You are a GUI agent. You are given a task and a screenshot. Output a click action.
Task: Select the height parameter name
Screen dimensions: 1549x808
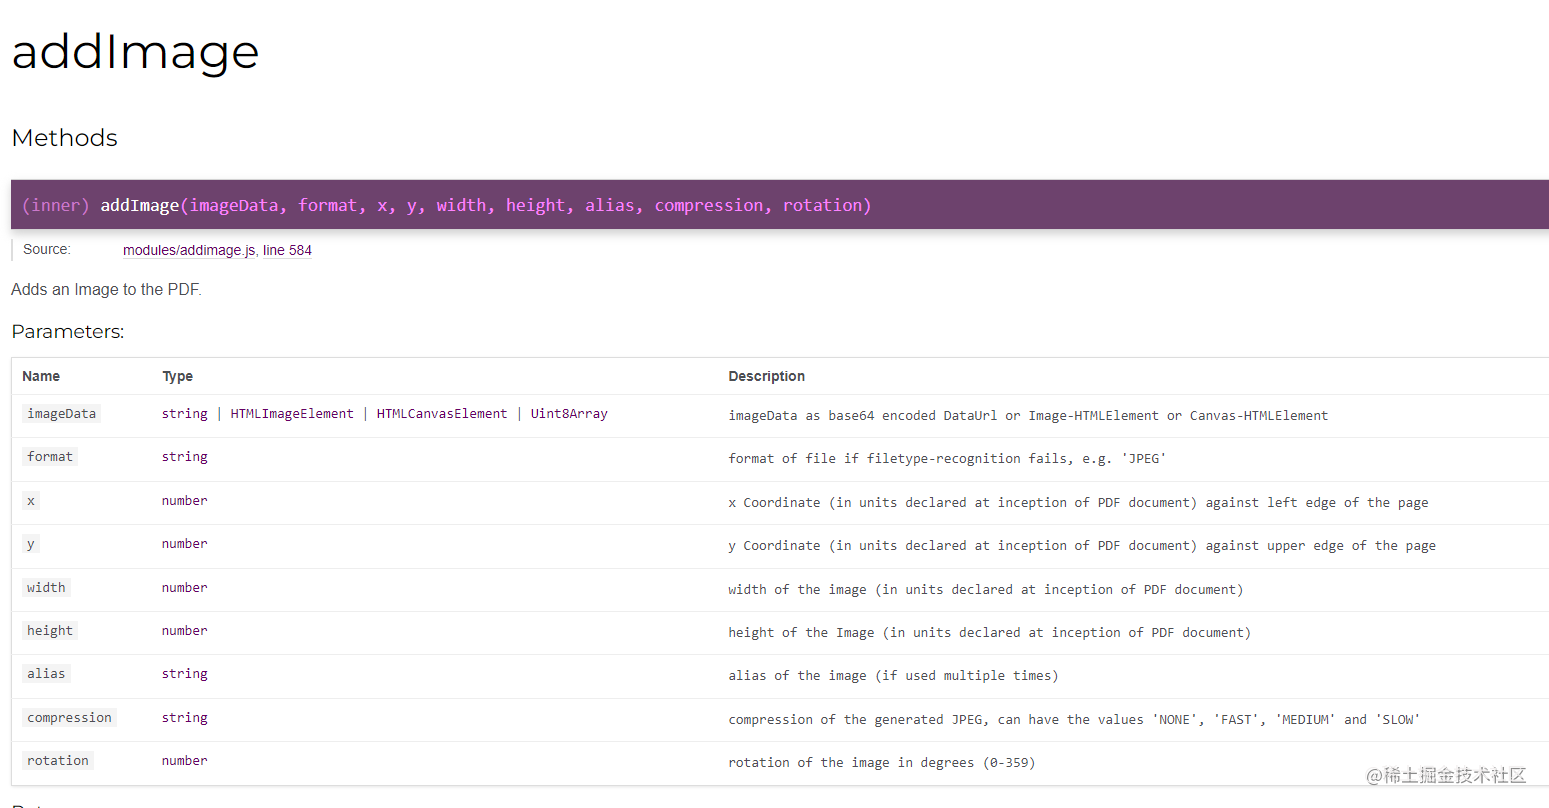point(49,630)
